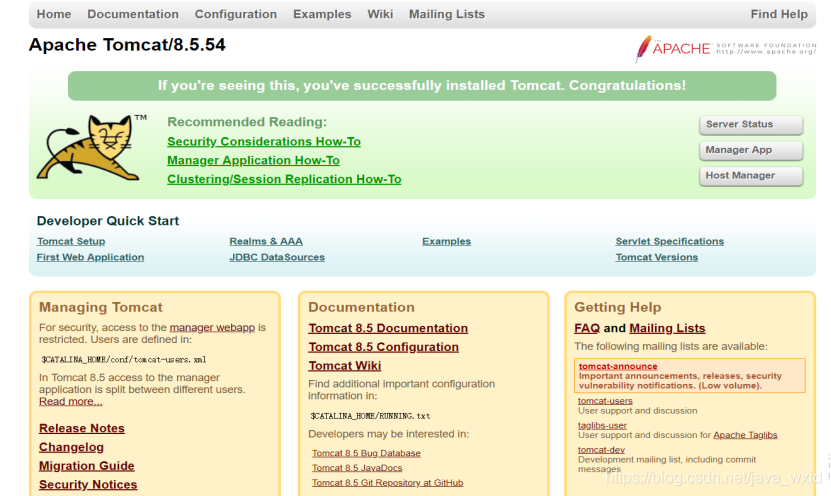Click the Recommended Reading heading
The image size is (831, 496).
tap(247, 122)
